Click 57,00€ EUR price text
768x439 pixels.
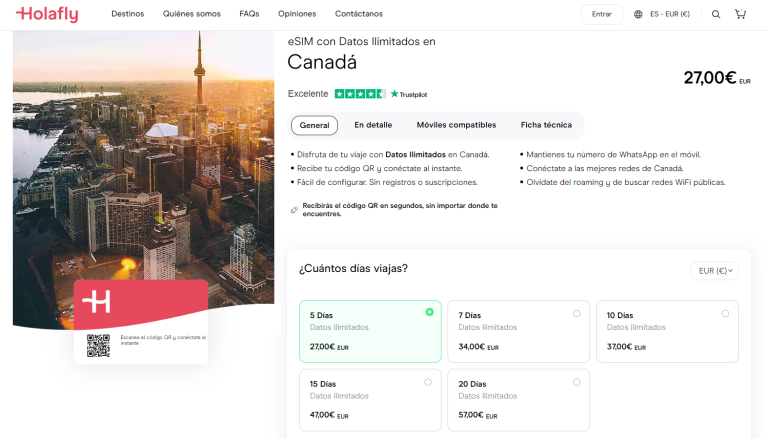(x=478, y=415)
